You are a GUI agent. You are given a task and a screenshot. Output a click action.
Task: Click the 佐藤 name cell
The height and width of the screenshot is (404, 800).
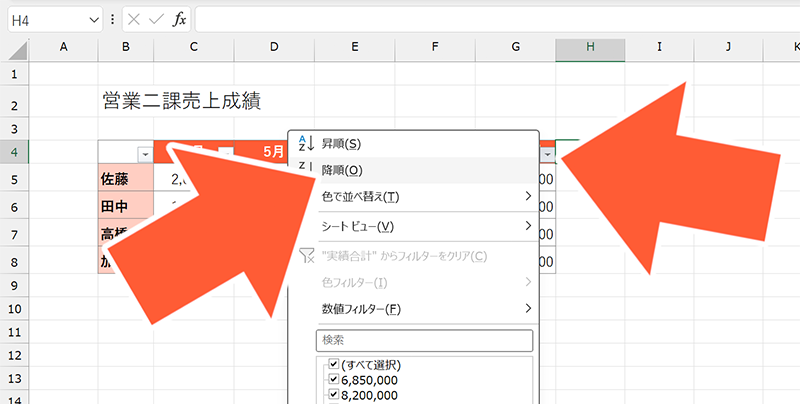click(126, 179)
